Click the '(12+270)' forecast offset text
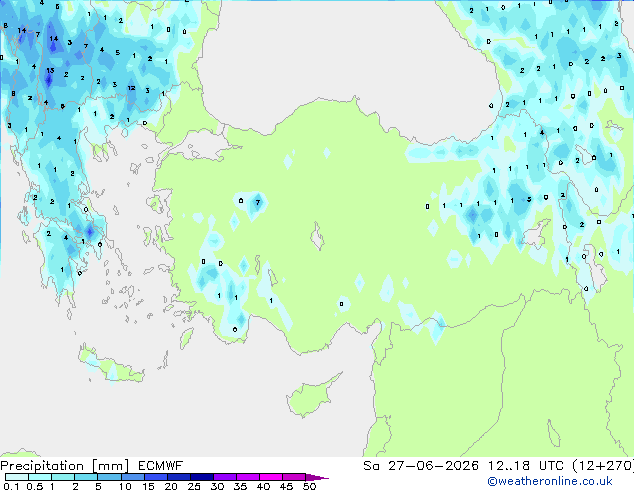The image size is (634, 490). 602,466
